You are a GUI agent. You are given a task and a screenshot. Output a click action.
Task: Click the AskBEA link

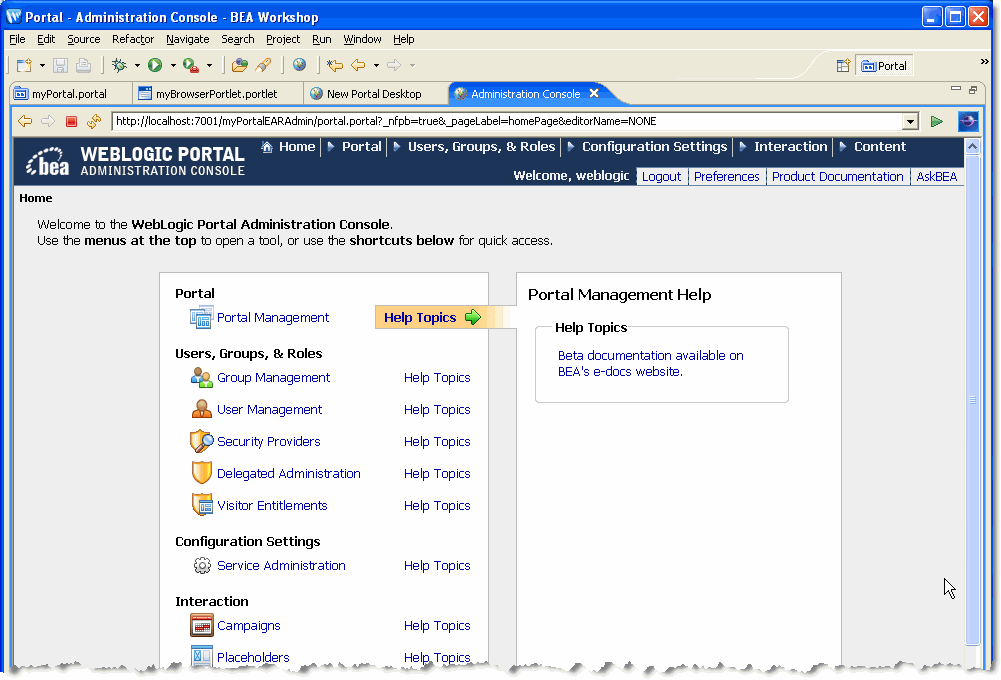[x=936, y=177]
